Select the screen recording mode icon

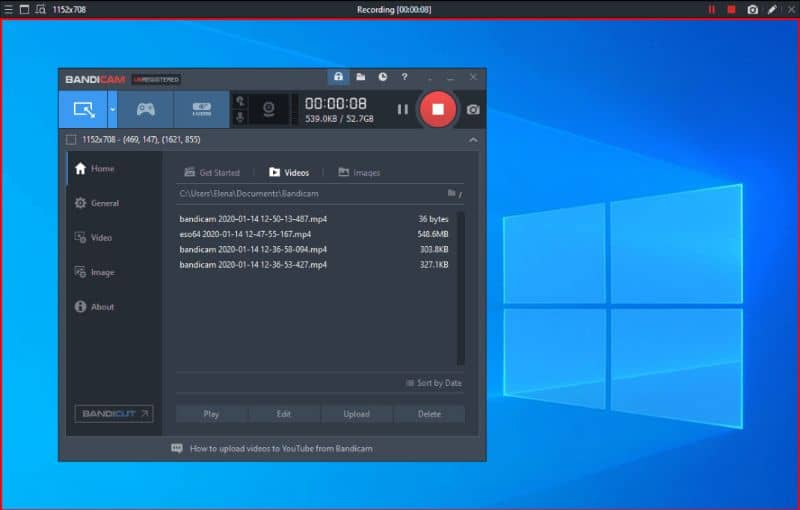[x=83, y=109]
